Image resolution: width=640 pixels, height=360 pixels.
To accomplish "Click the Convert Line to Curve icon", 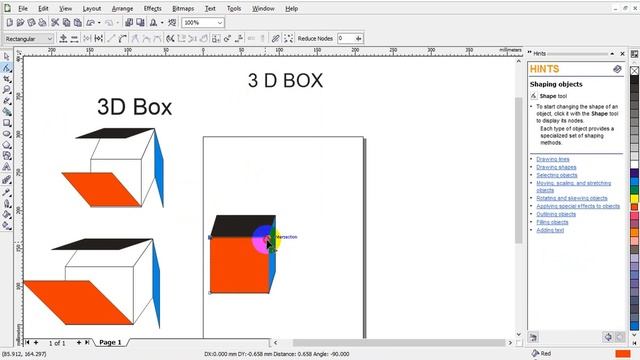I will point(122,38).
